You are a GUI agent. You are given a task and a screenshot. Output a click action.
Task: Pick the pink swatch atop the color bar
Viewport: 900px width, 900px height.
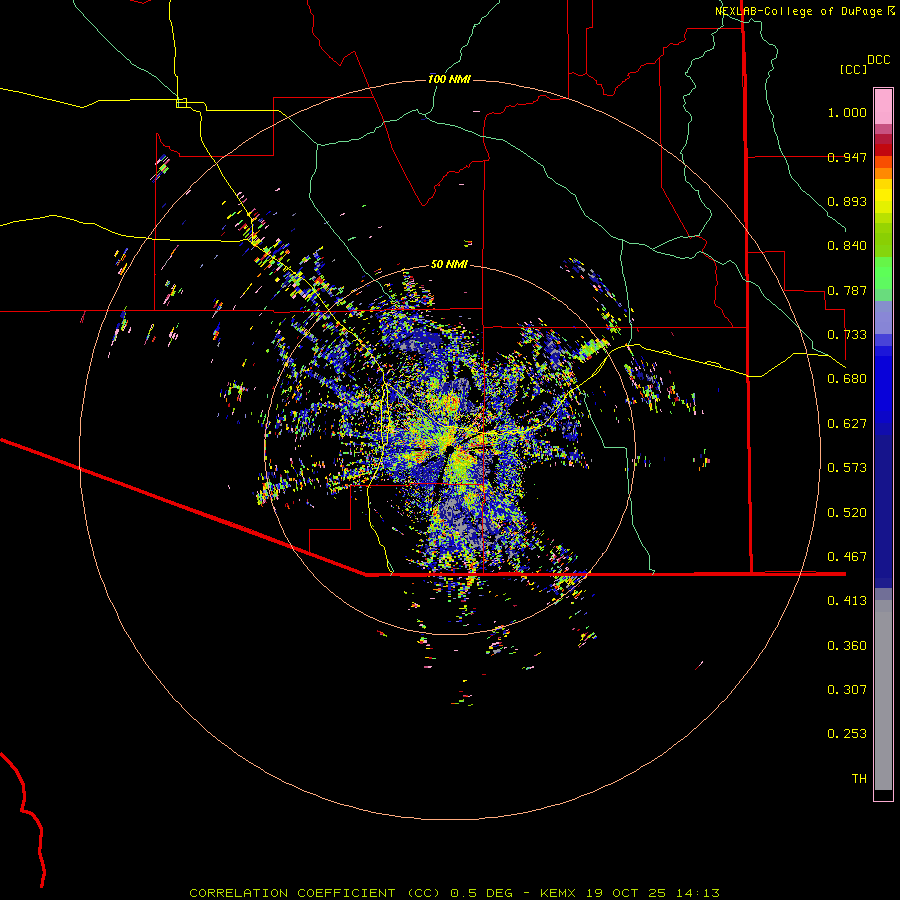coord(883,107)
